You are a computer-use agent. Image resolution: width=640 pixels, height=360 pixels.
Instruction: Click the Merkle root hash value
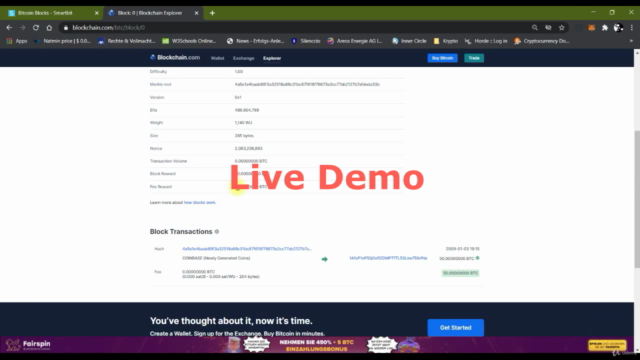click(x=307, y=84)
